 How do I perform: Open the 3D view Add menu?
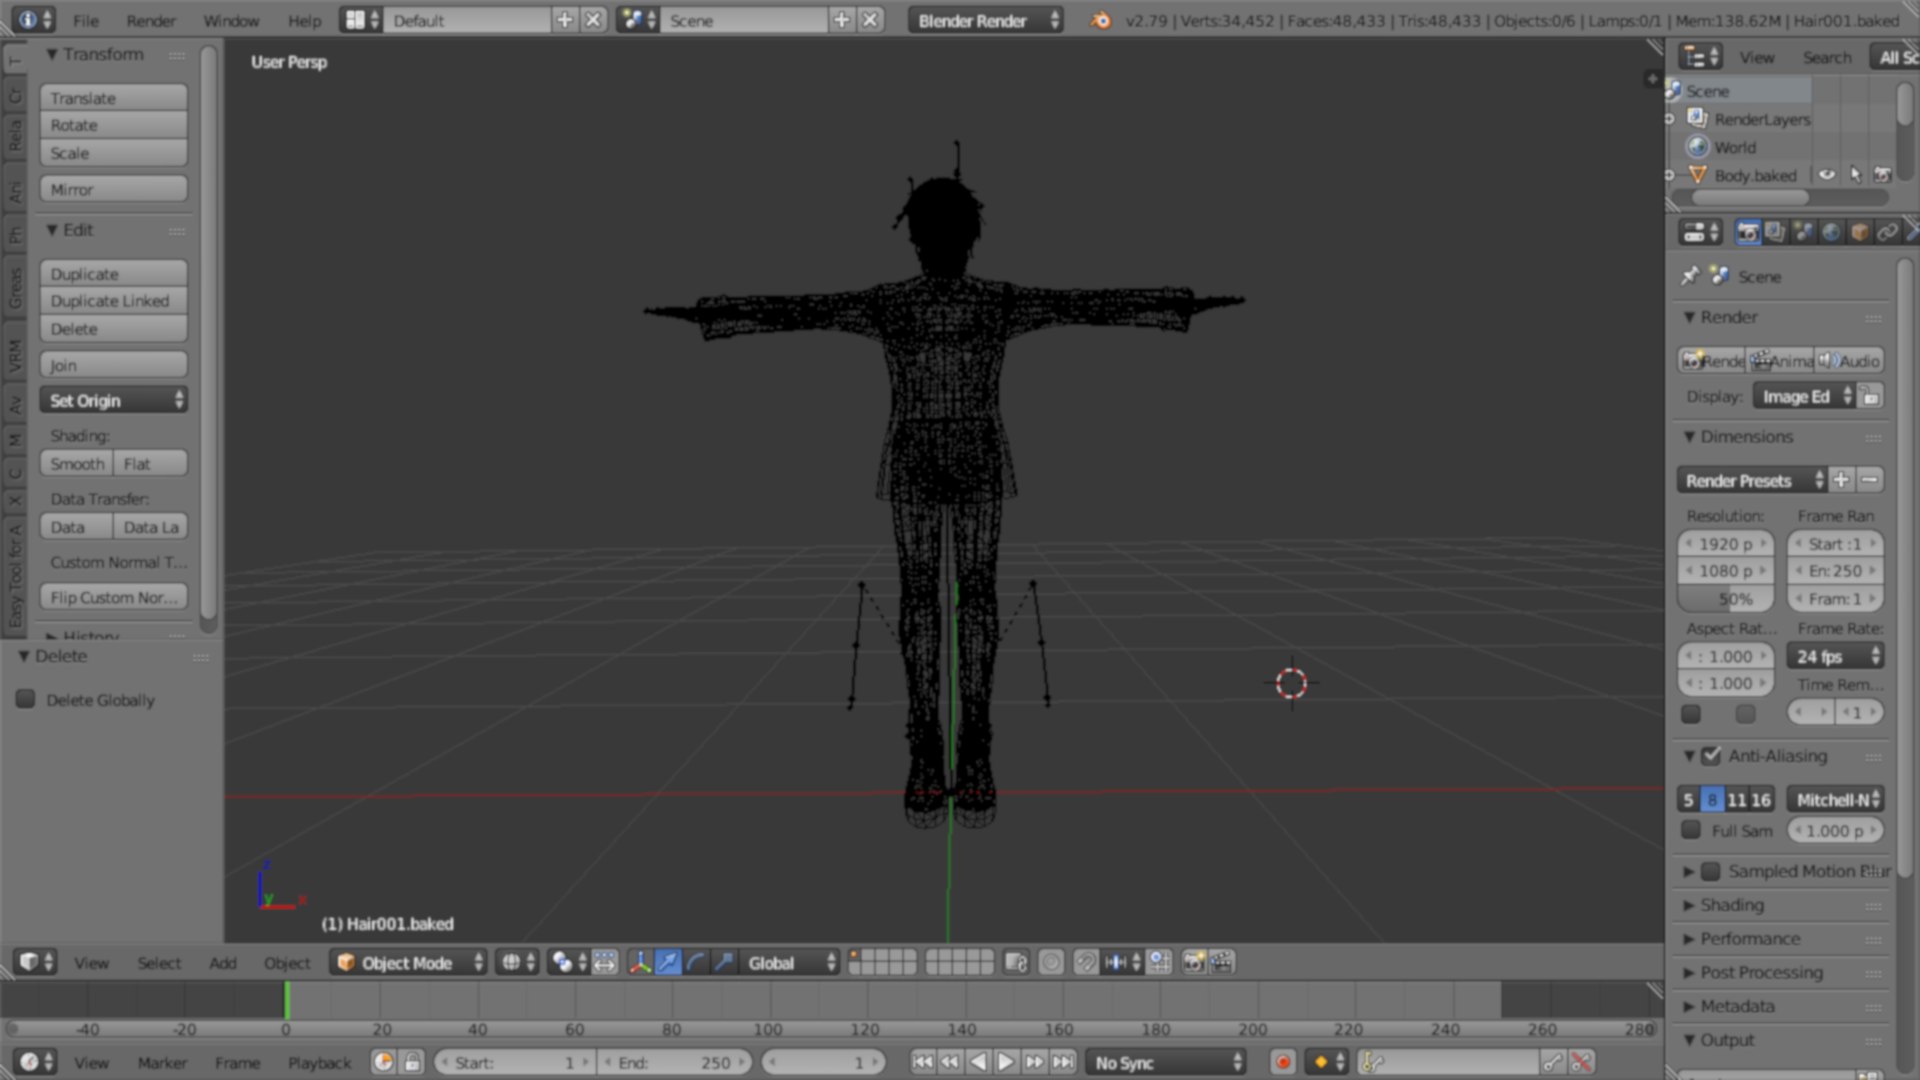tap(223, 962)
